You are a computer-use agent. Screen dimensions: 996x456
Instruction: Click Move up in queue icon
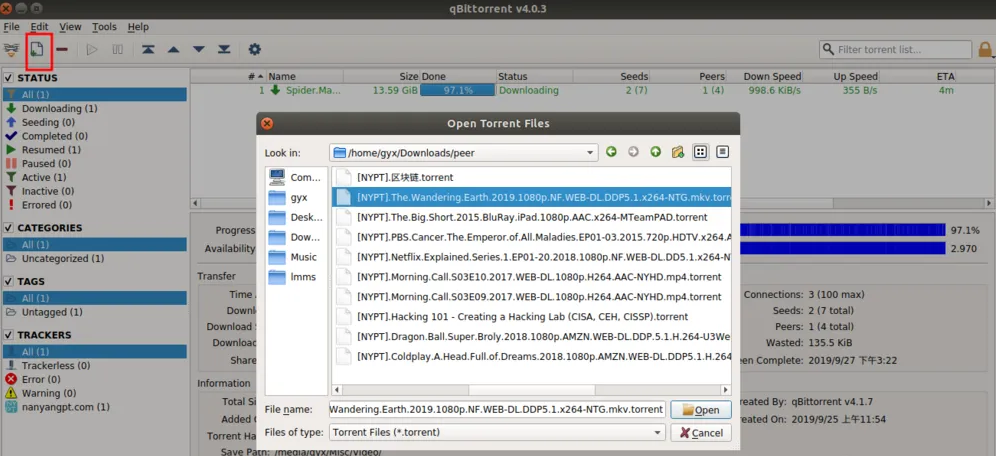point(173,50)
